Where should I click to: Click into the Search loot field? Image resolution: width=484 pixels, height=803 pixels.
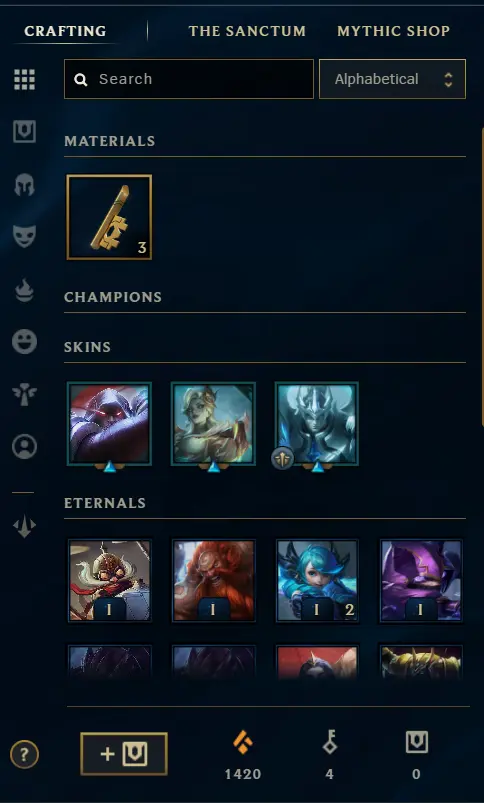tap(189, 79)
